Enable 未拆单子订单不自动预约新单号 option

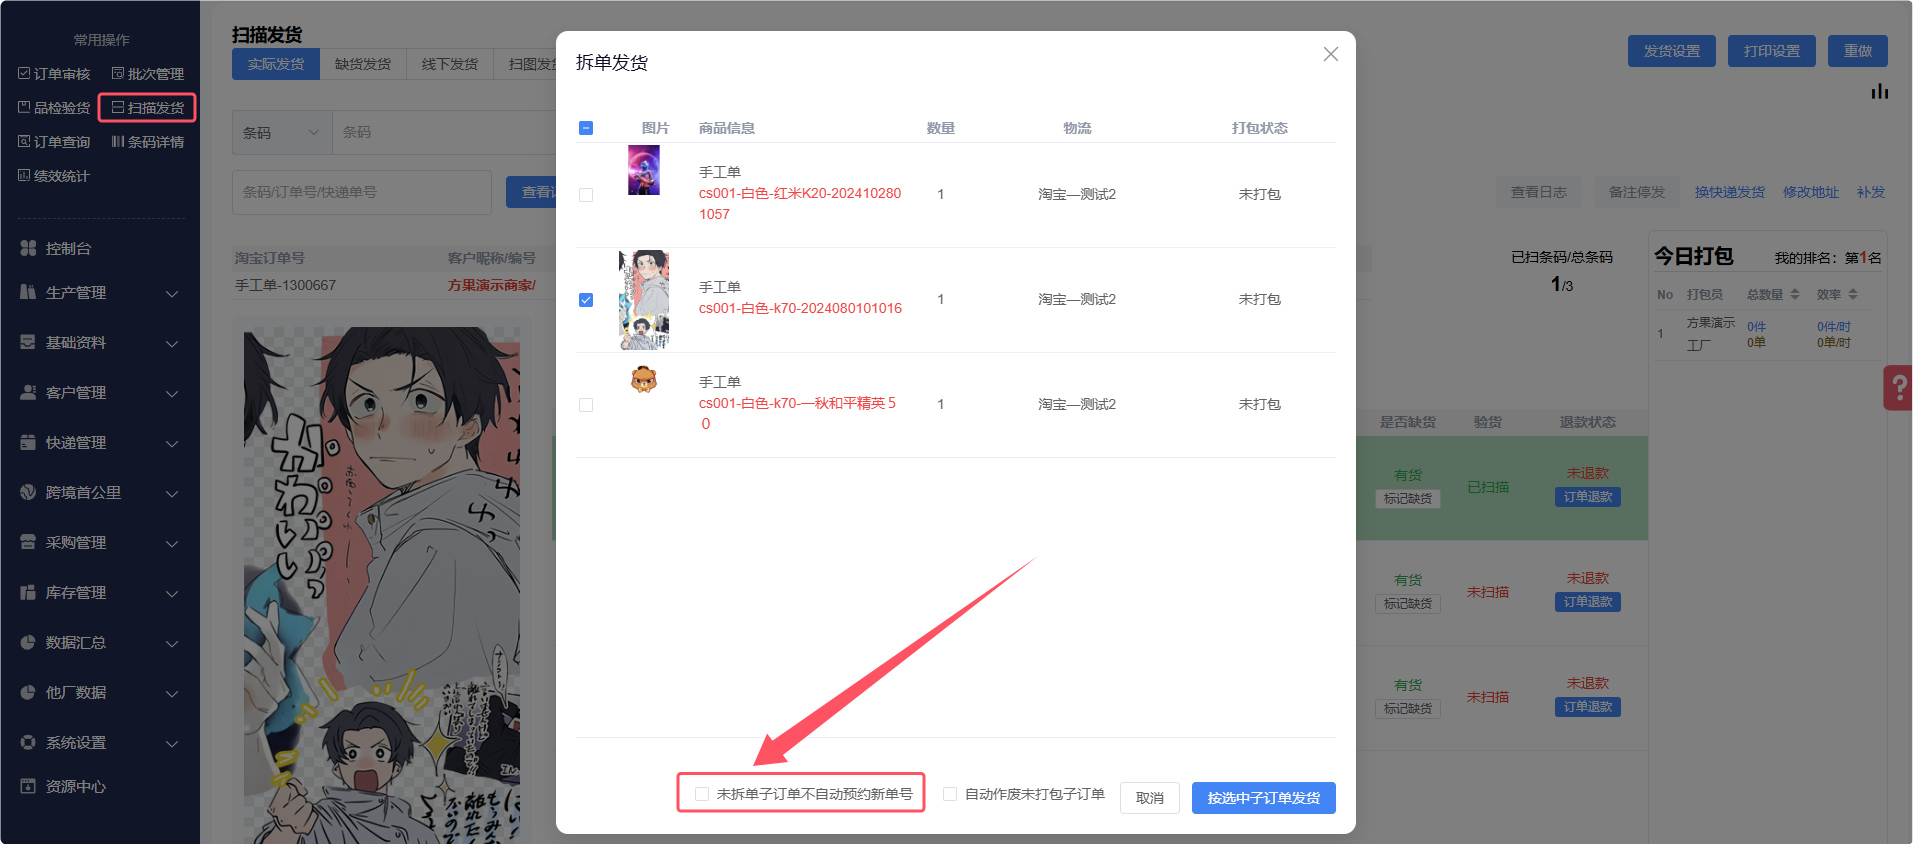[x=702, y=794]
